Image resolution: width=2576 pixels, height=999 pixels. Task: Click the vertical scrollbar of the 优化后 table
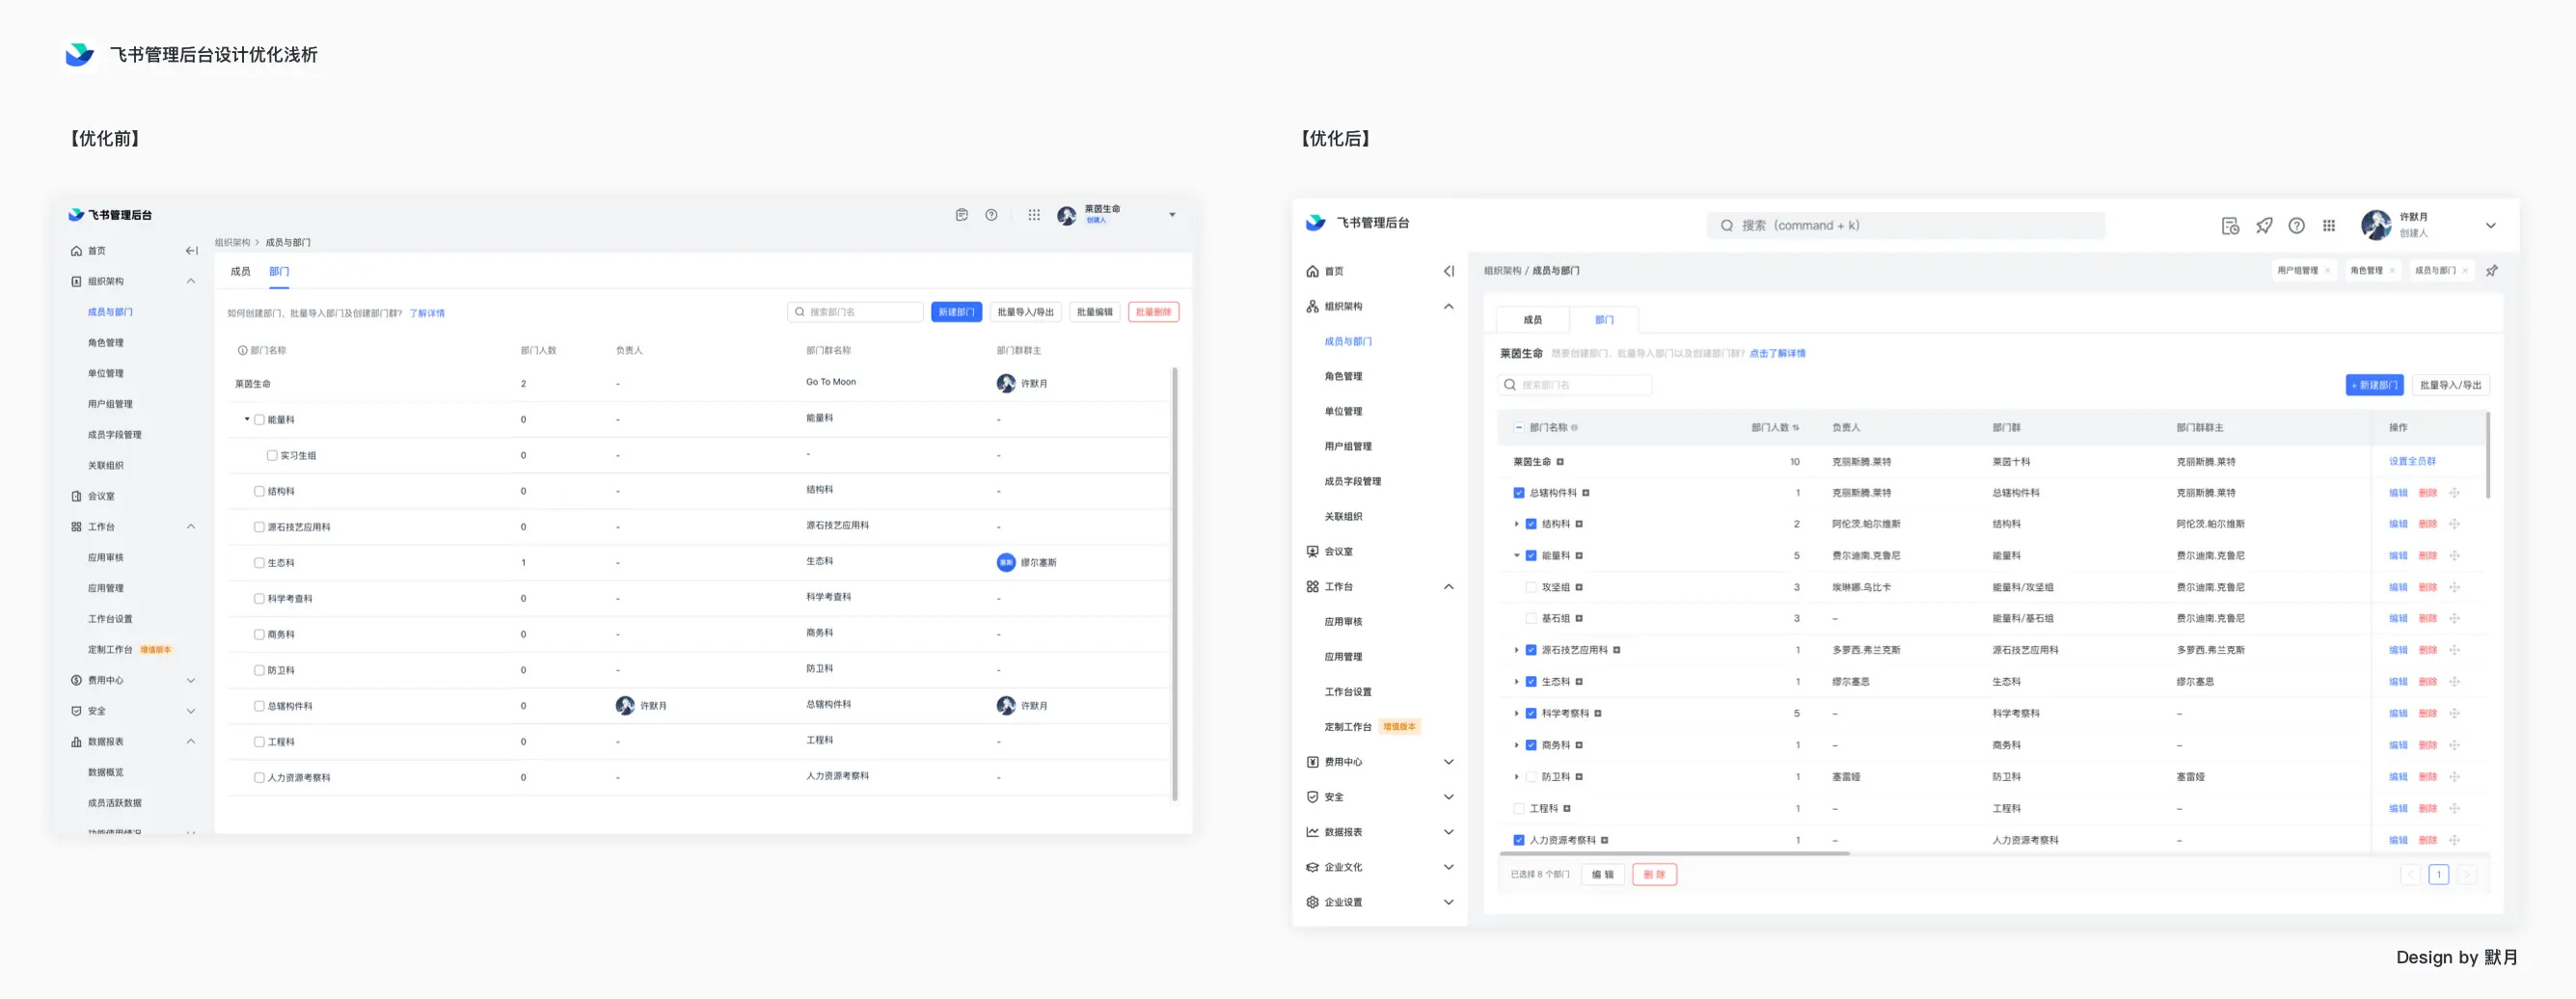[2487, 455]
